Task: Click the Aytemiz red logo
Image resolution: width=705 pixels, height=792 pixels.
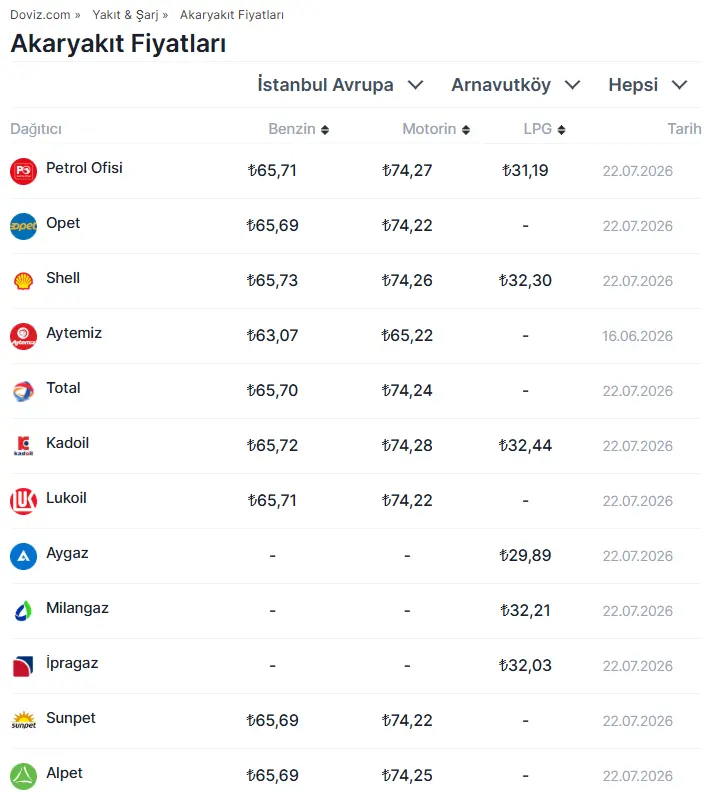Action: 23,336
